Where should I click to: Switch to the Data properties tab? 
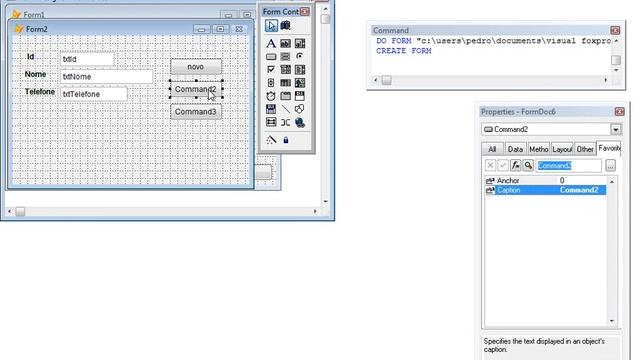tap(515, 149)
